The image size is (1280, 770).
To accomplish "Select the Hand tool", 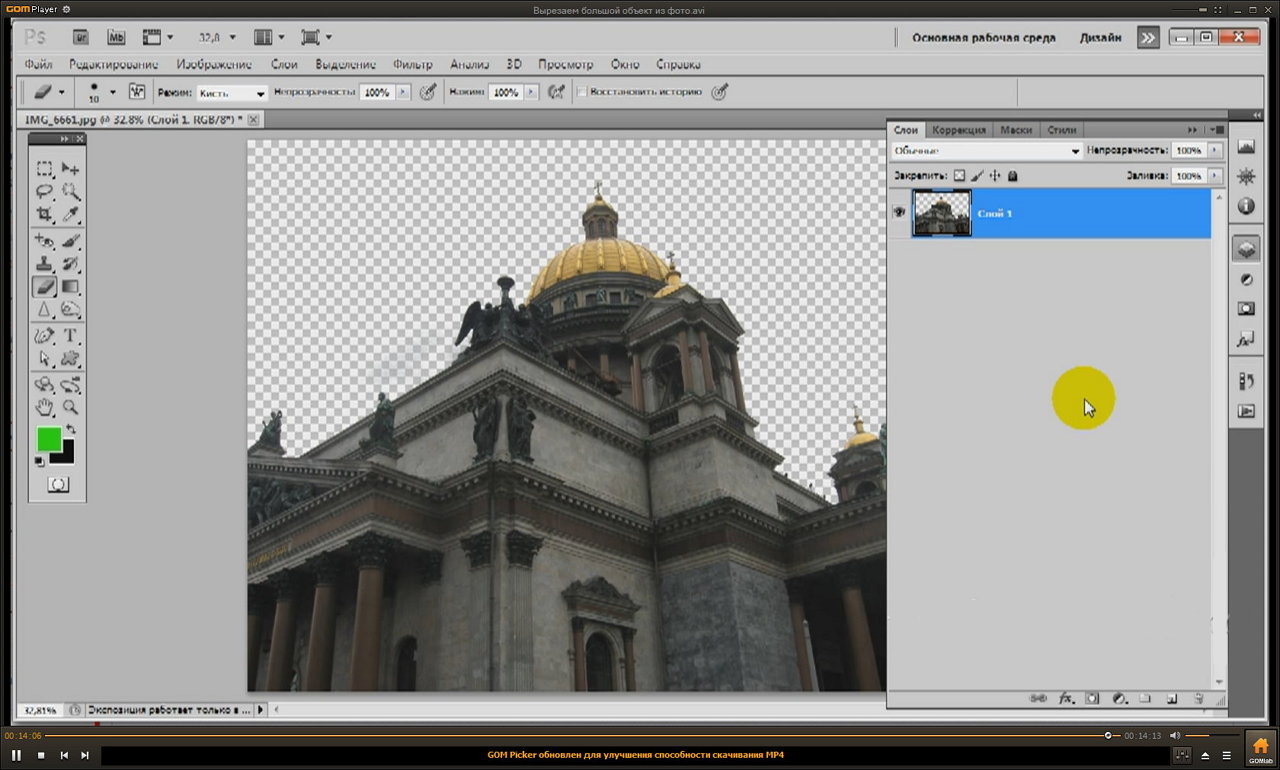I will (x=45, y=407).
